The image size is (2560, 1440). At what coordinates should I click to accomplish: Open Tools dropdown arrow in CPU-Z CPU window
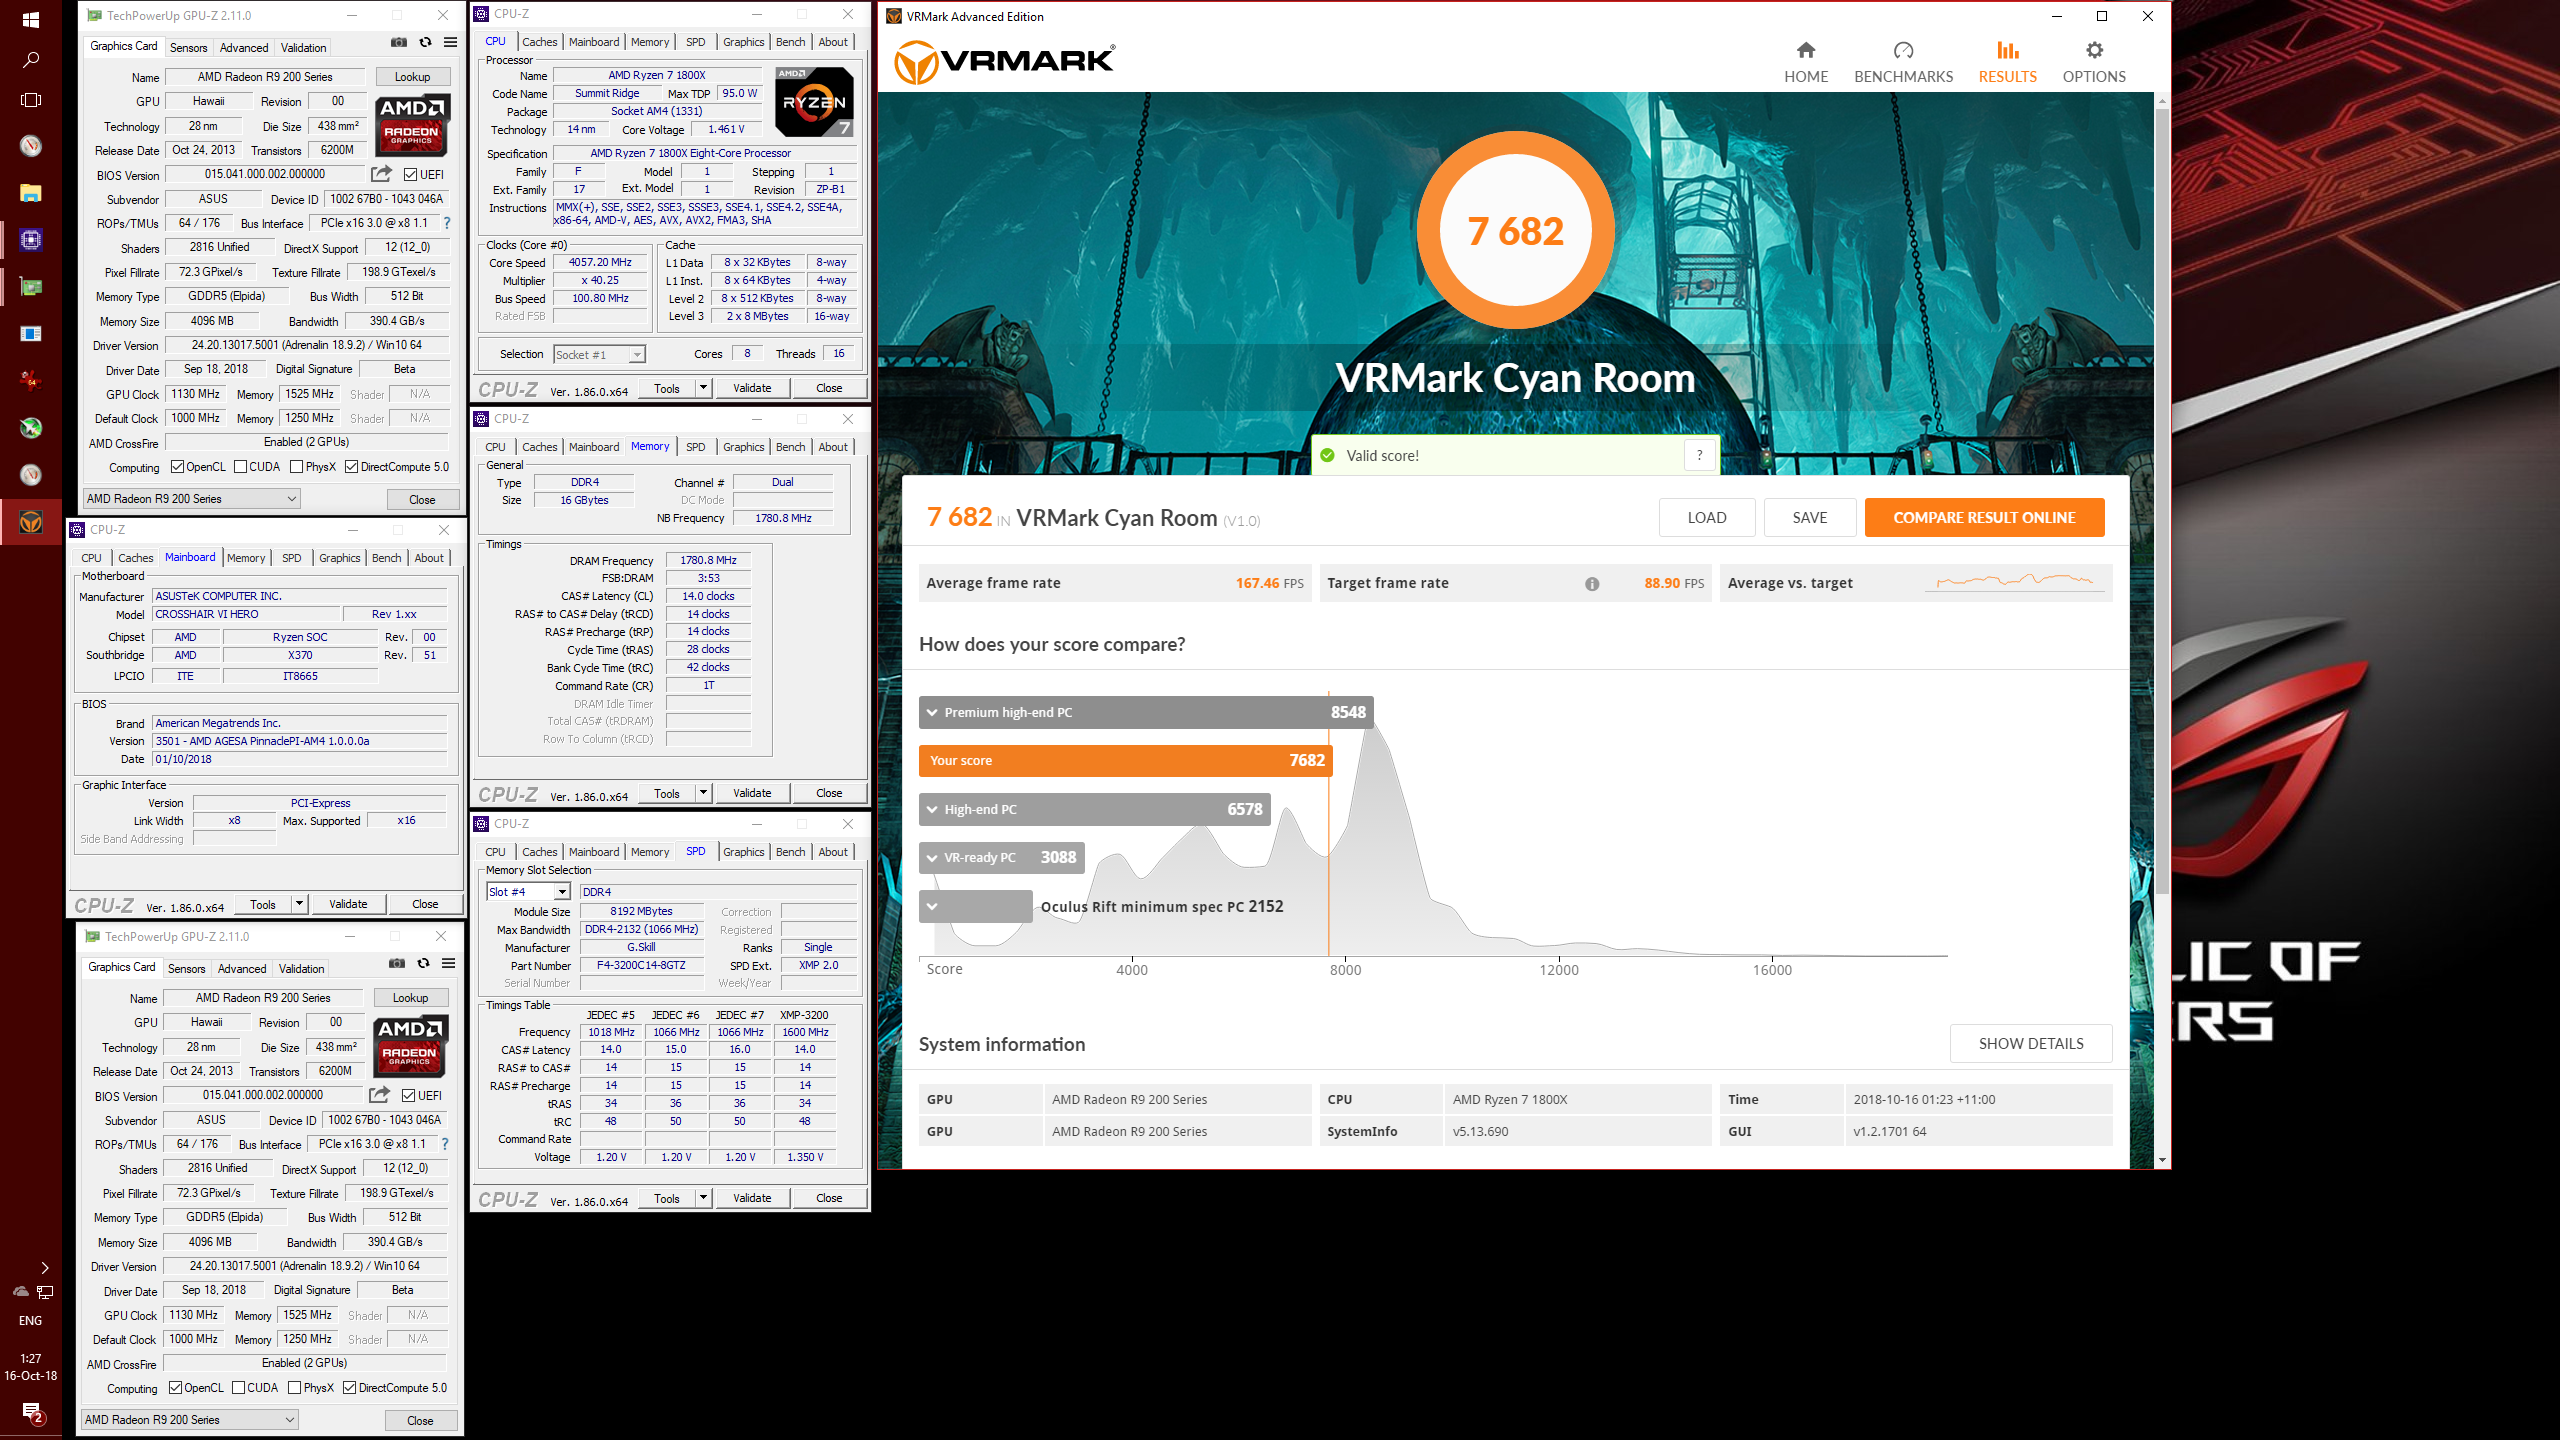click(x=703, y=388)
